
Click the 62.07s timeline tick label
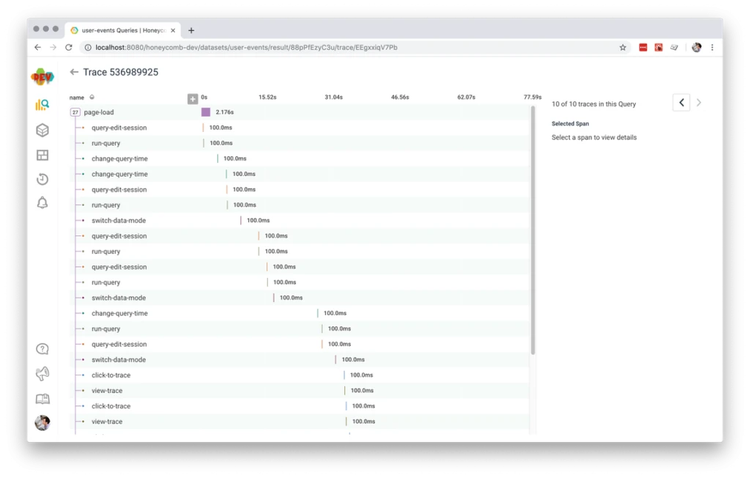466,97
